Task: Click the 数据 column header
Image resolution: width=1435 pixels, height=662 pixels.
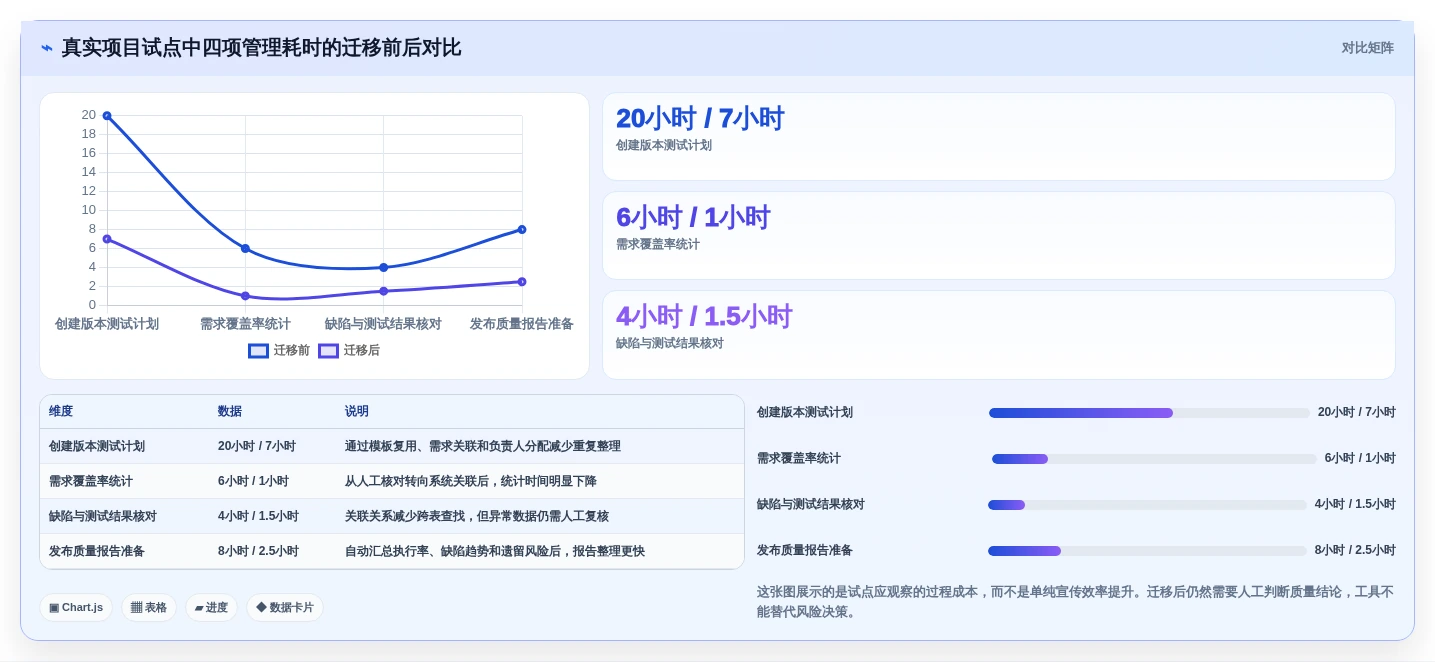Action: pos(230,412)
